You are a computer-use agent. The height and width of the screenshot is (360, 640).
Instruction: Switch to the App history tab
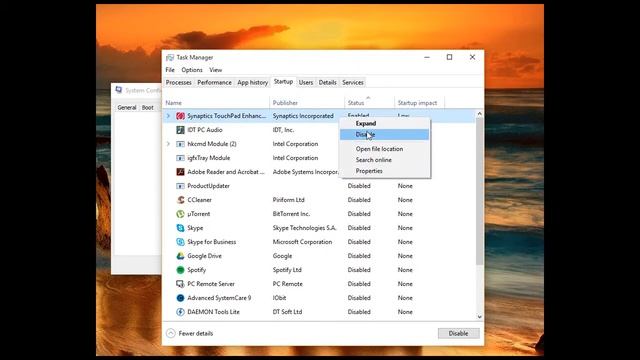pos(253,82)
